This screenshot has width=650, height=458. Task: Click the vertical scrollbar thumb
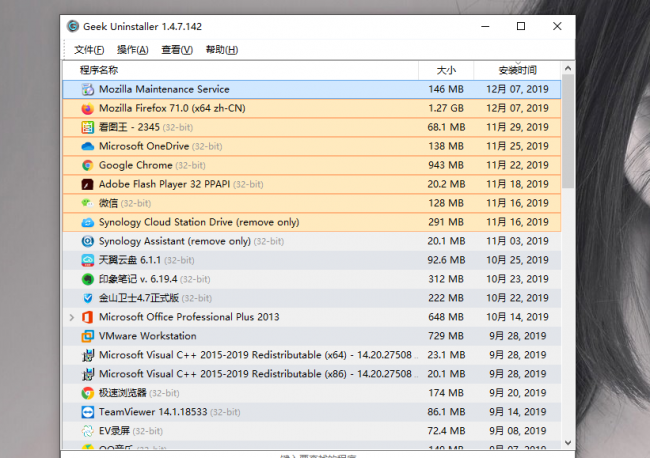coord(568,131)
